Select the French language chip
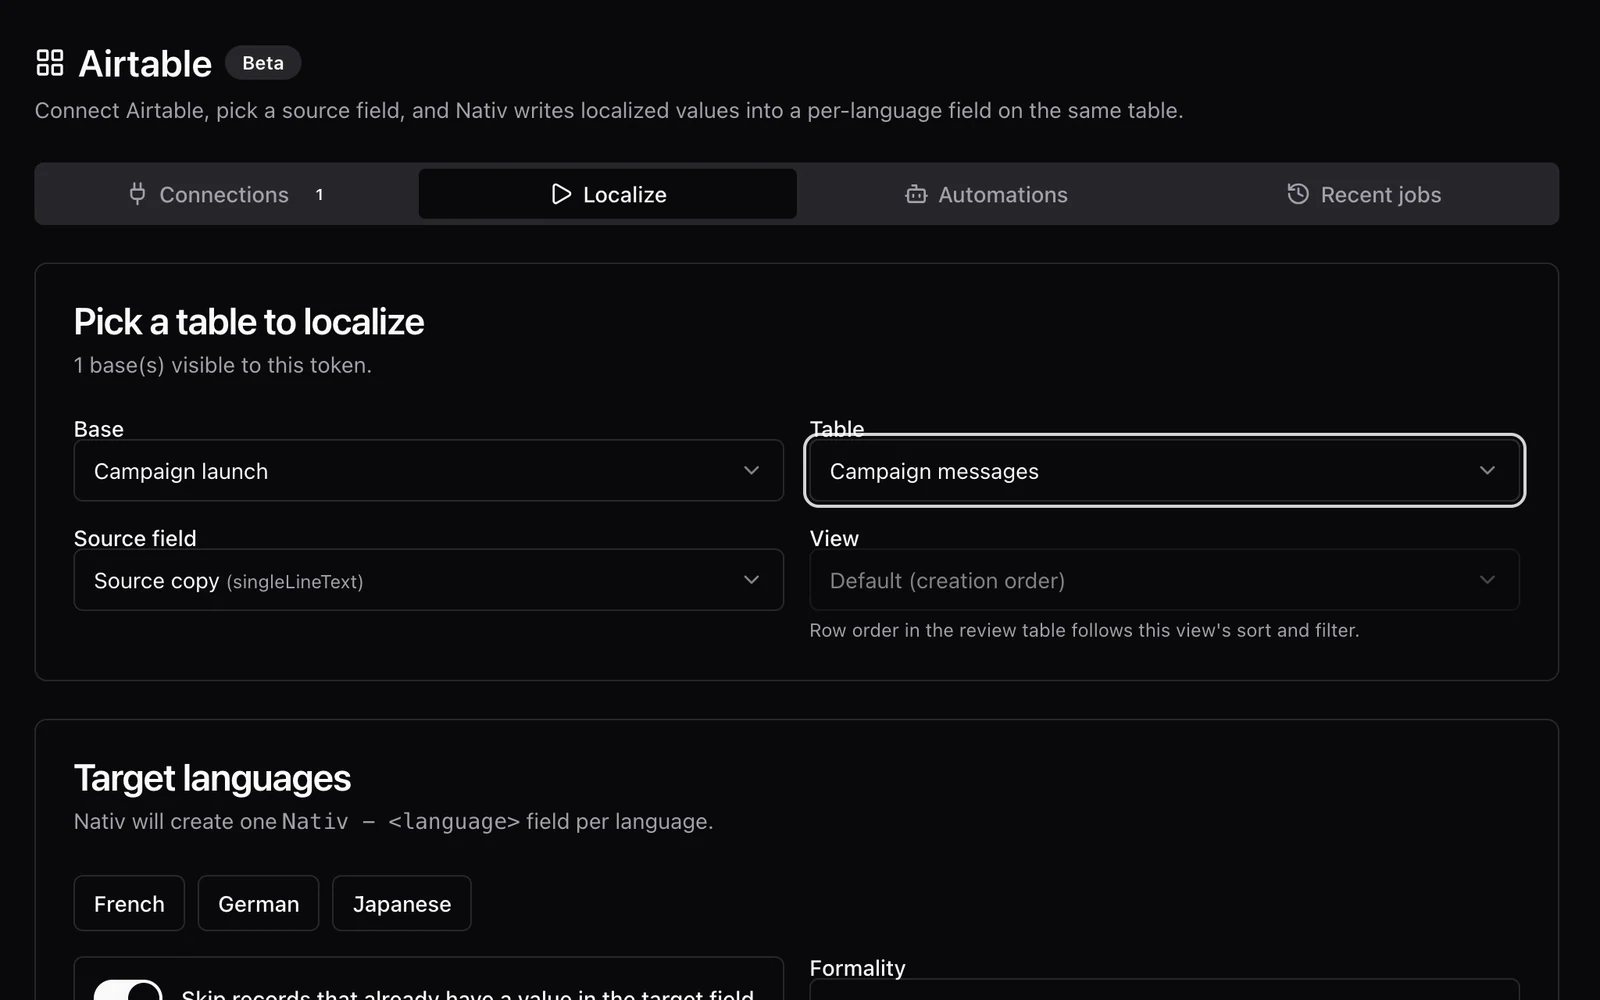The height and width of the screenshot is (1000, 1600). 129,904
